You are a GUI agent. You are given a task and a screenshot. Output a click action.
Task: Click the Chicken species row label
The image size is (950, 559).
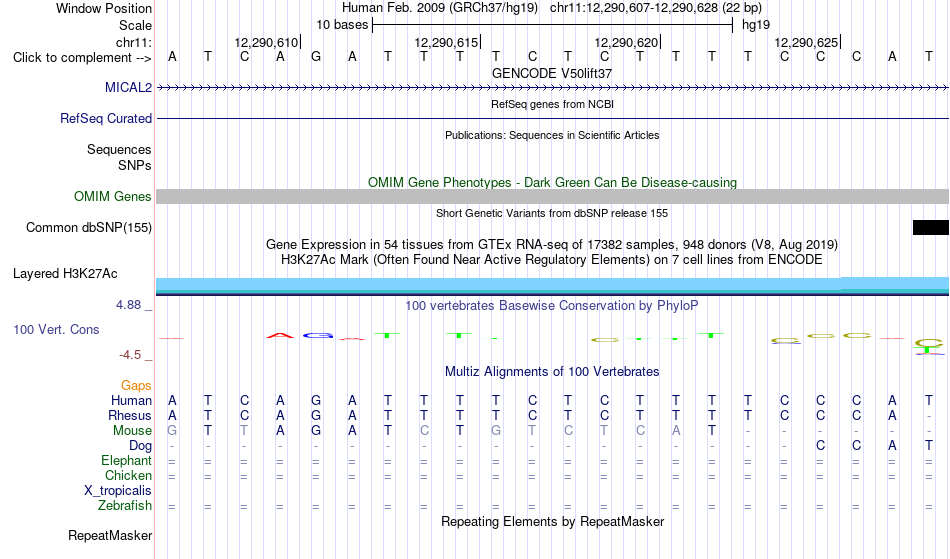pos(128,475)
